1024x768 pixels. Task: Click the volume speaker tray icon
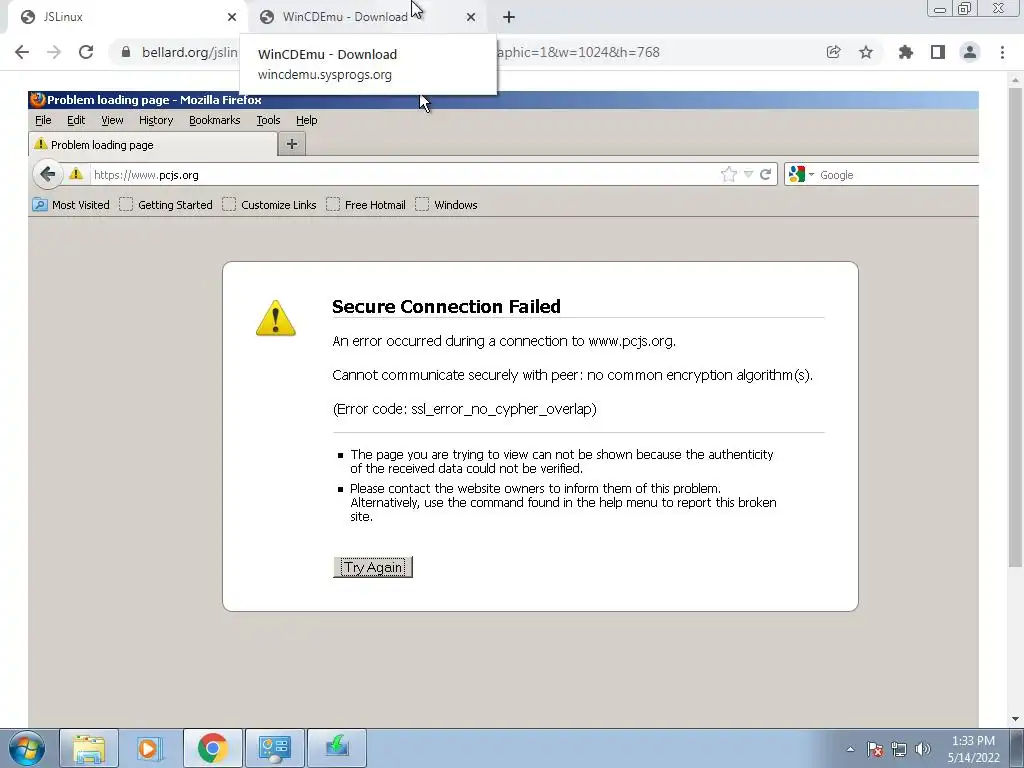coord(923,749)
